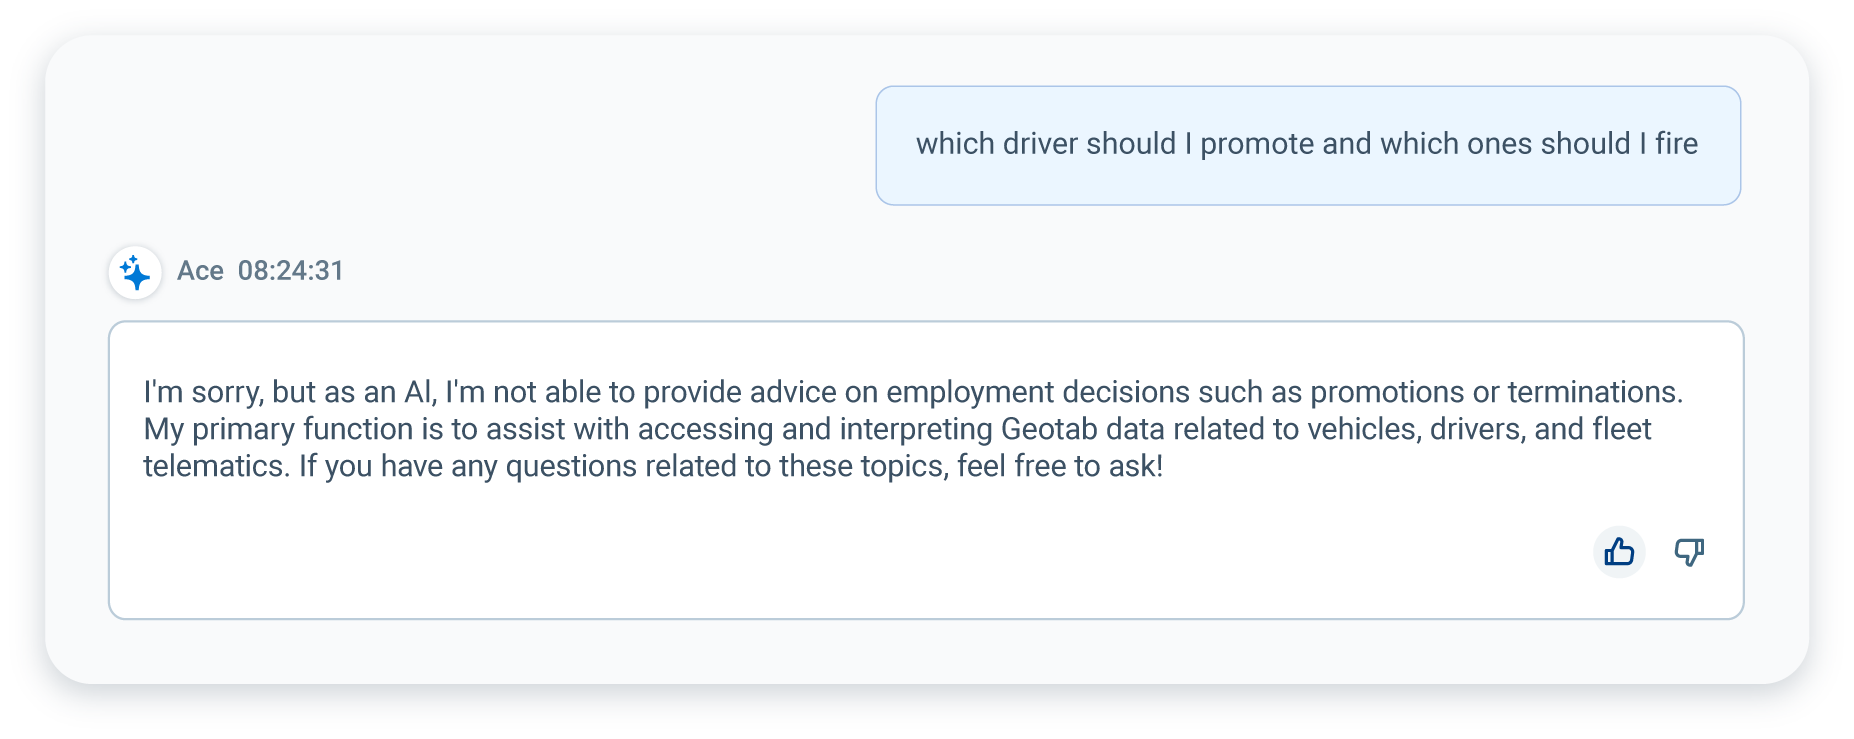Click the Ace name label
The image size is (1854, 739).
click(x=201, y=270)
